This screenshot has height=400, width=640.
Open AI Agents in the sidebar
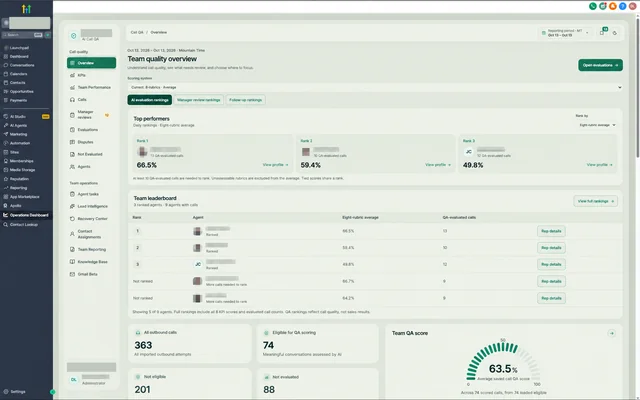(18, 126)
